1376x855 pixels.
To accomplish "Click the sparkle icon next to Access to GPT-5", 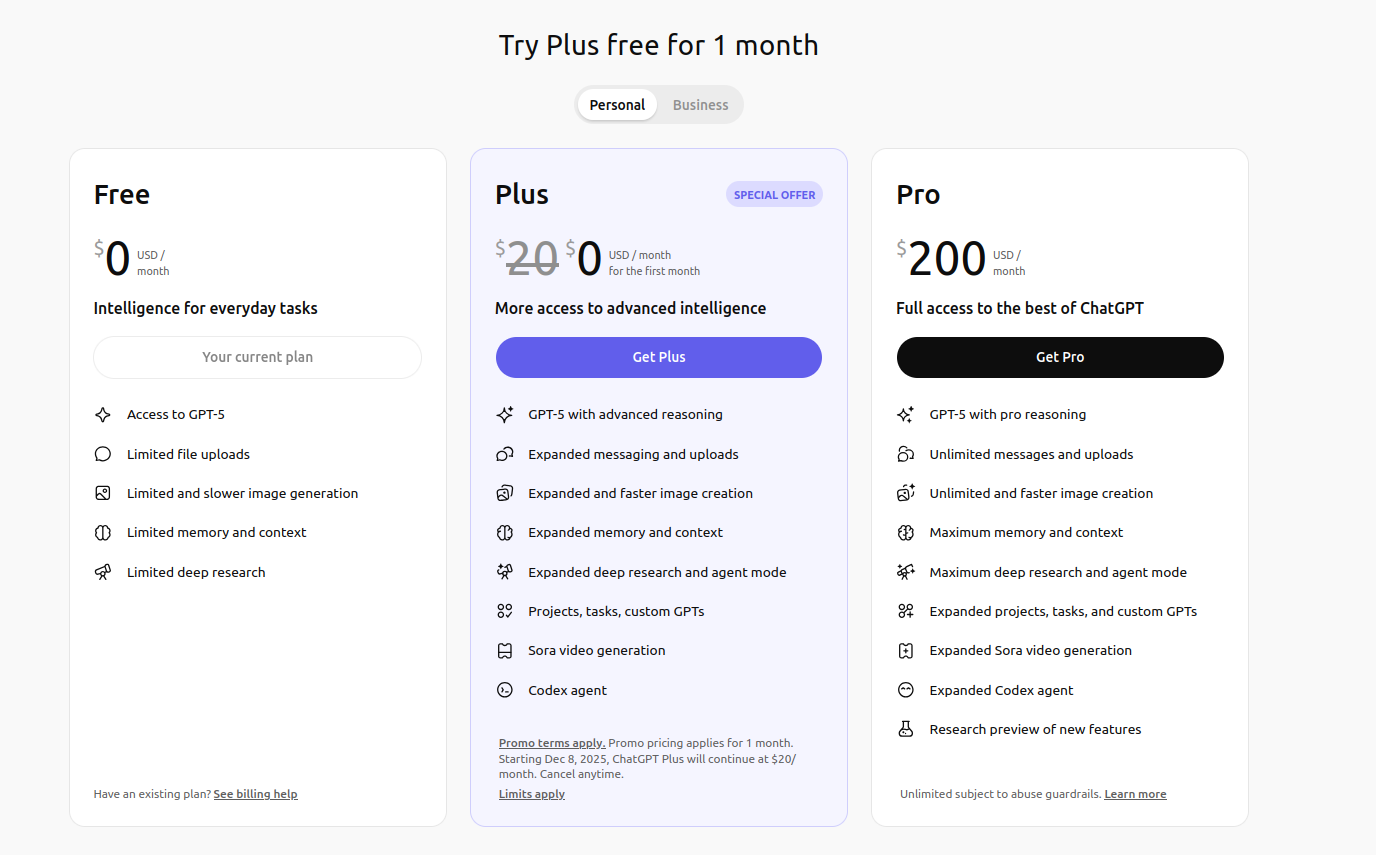I will tap(103, 415).
